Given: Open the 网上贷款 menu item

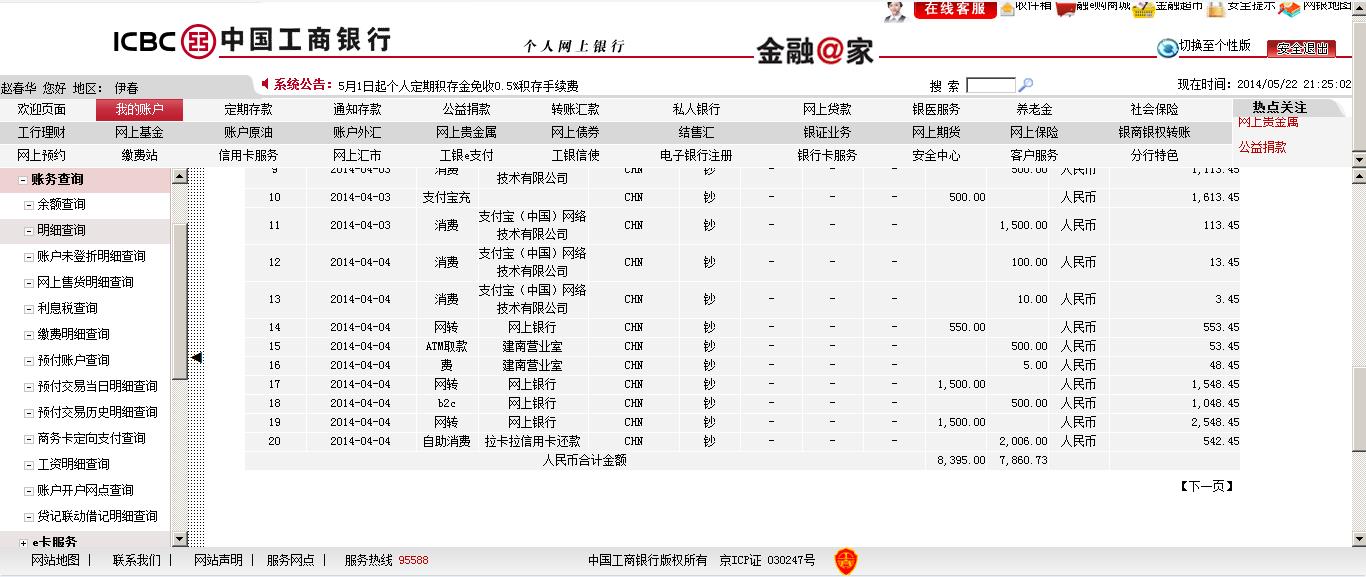Looking at the screenshot, I should point(827,109).
